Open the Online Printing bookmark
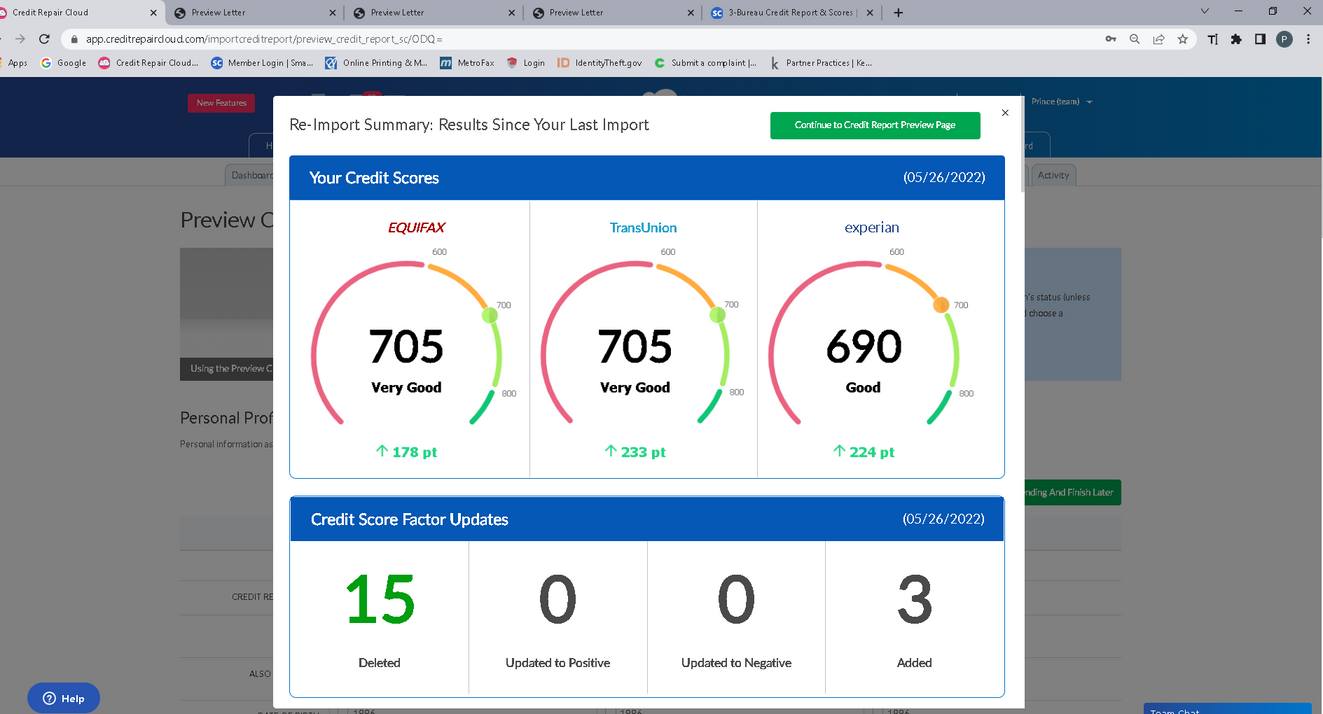This screenshot has height=714, width=1323. [376, 63]
